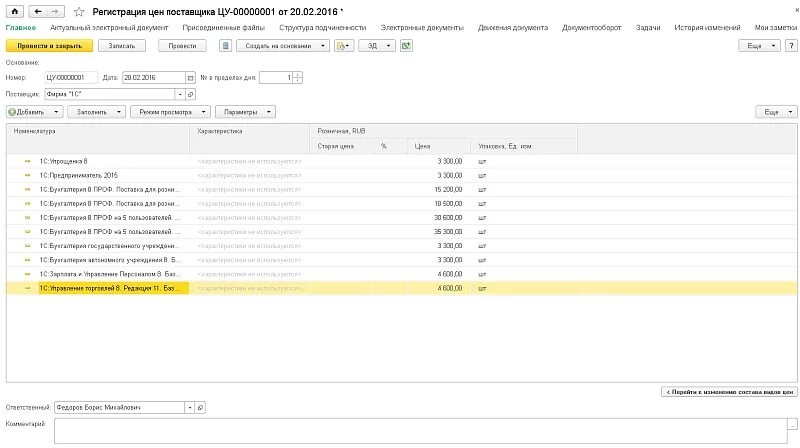Image resolution: width=800 pixels, height=448 pixels.
Task: Open the calendar picker for Дата
Action: point(190,78)
